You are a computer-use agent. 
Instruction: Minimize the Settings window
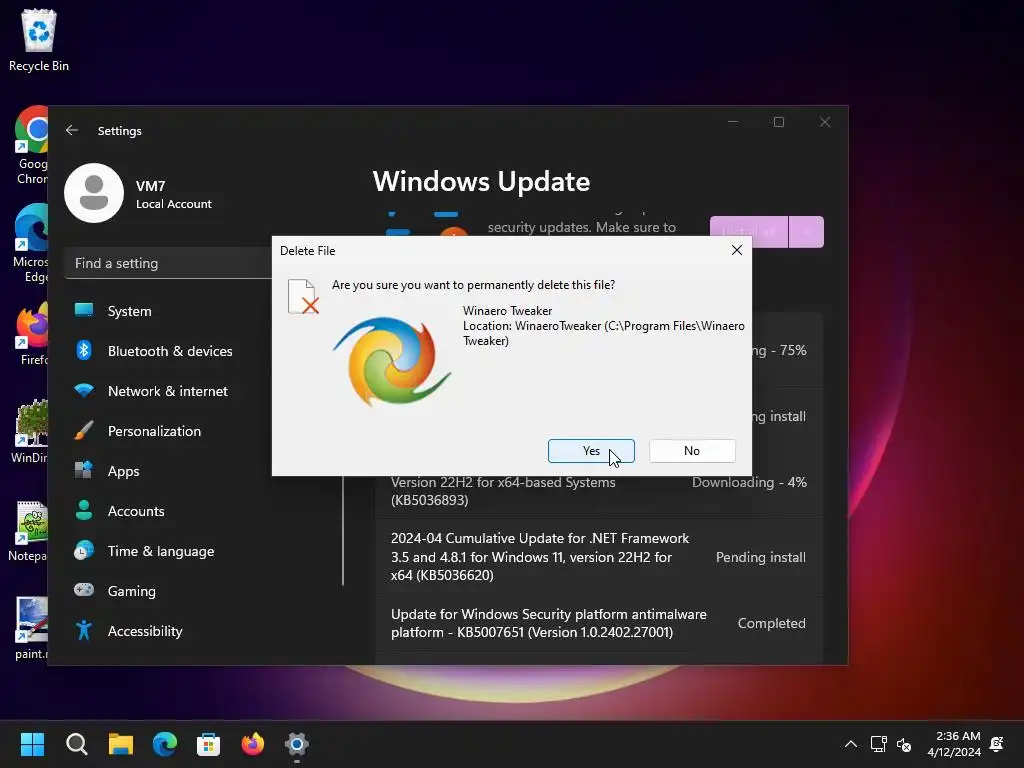733,122
